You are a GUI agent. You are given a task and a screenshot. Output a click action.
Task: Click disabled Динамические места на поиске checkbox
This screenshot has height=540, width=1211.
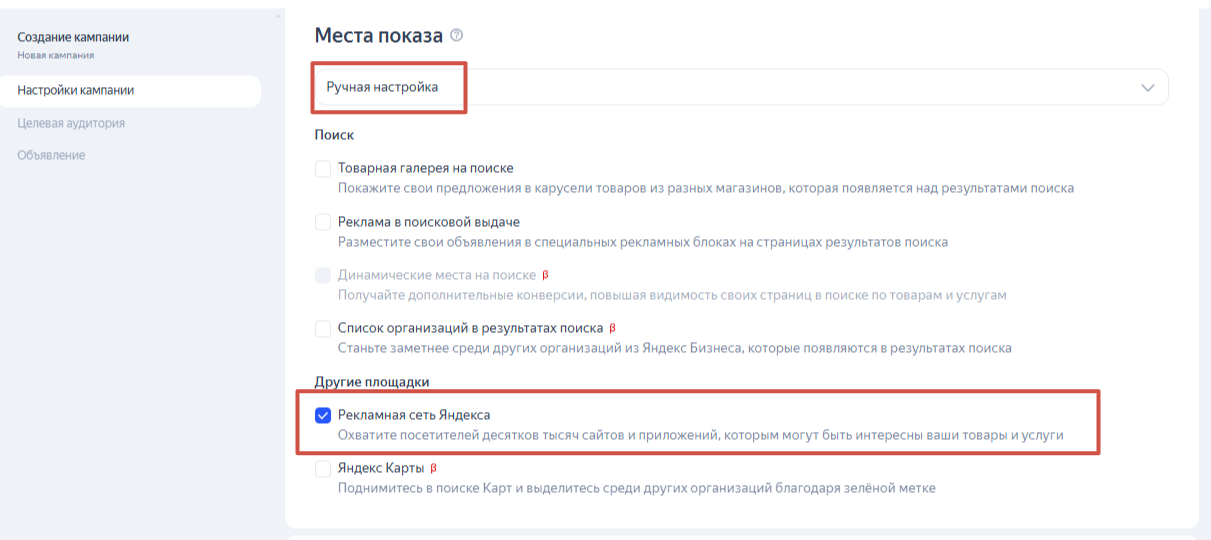(323, 275)
